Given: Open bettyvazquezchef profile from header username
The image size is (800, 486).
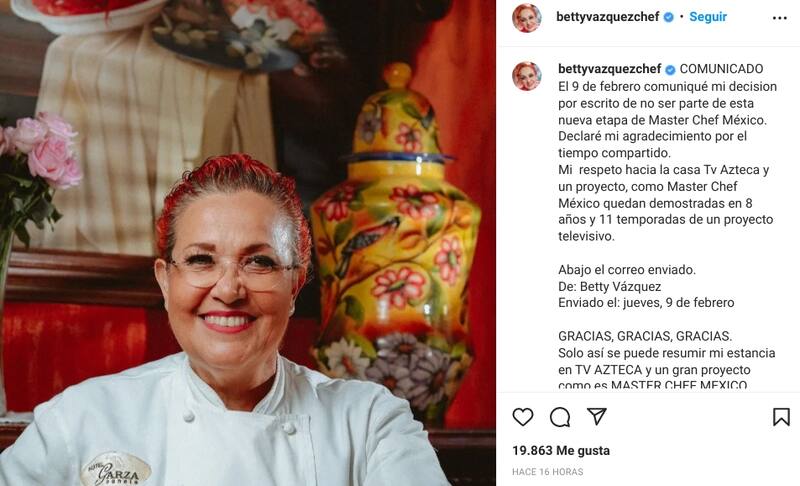Looking at the screenshot, I should coord(607,17).
